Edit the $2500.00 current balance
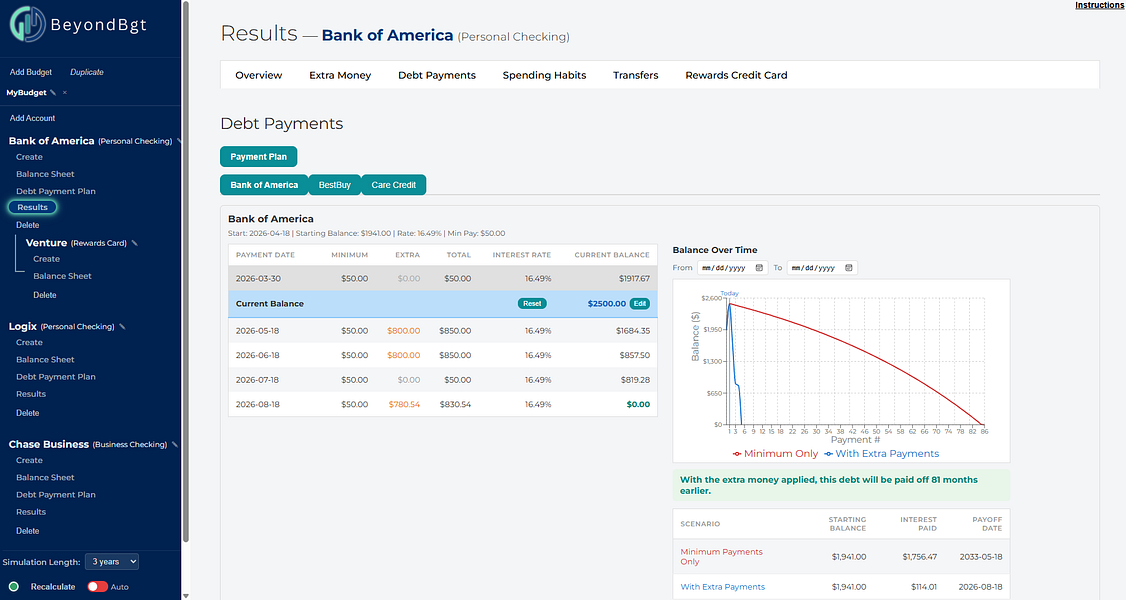The height and width of the screenshot is (600, 1126). point(639,304)
